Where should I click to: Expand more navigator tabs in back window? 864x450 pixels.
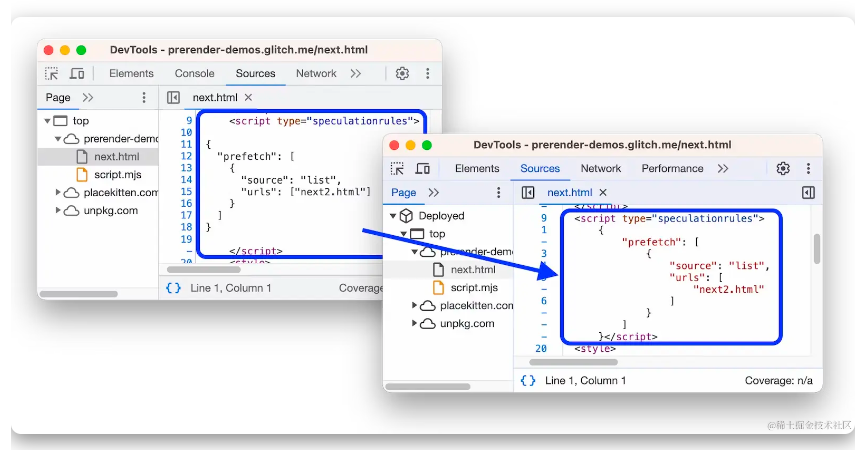pyautogui.click(x=88, y=97)
